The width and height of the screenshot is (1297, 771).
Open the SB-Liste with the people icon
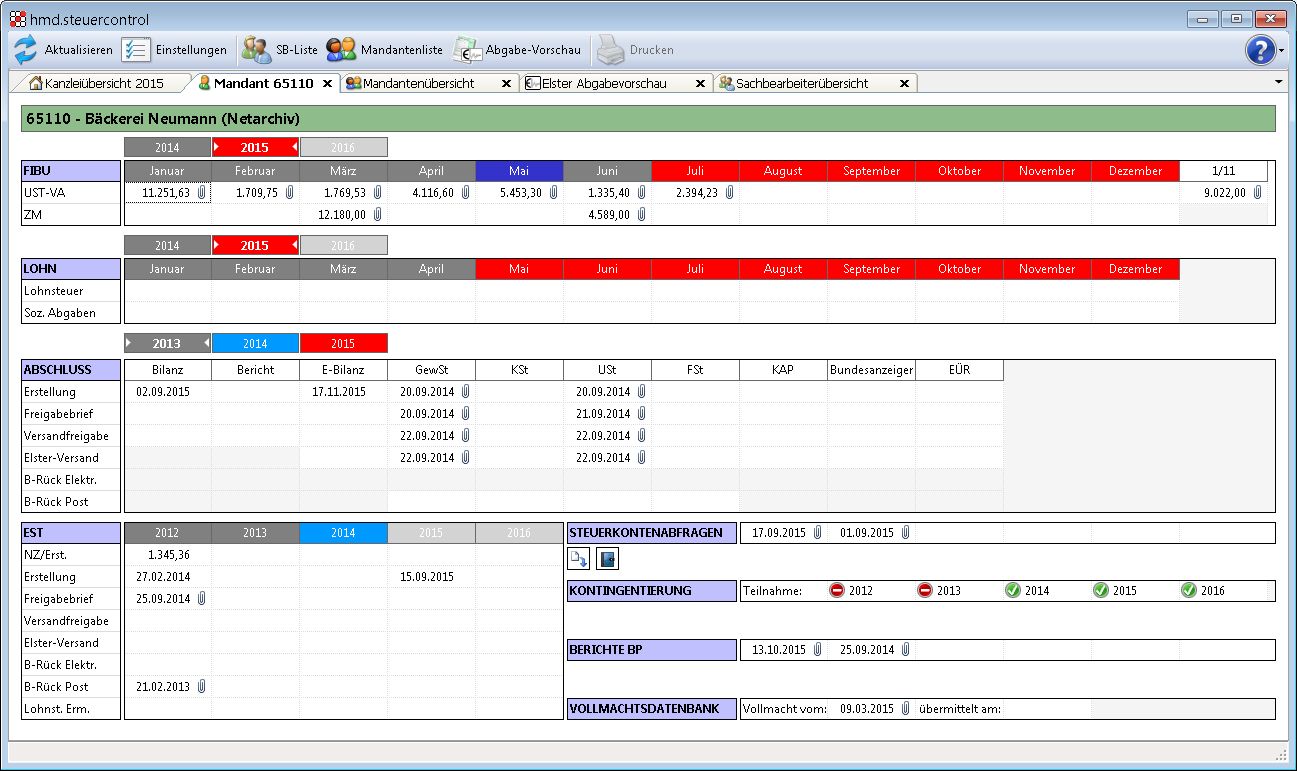click(254, 49)
